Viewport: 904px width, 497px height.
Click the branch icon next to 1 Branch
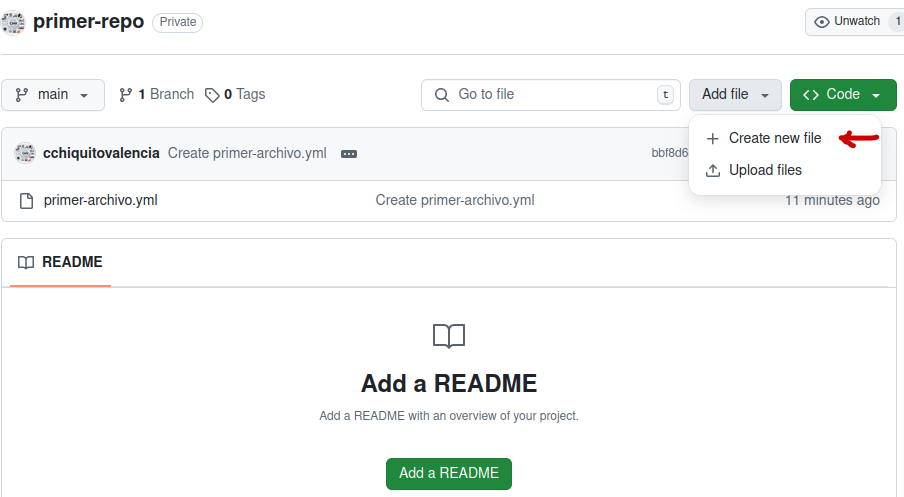pos(125,95)
